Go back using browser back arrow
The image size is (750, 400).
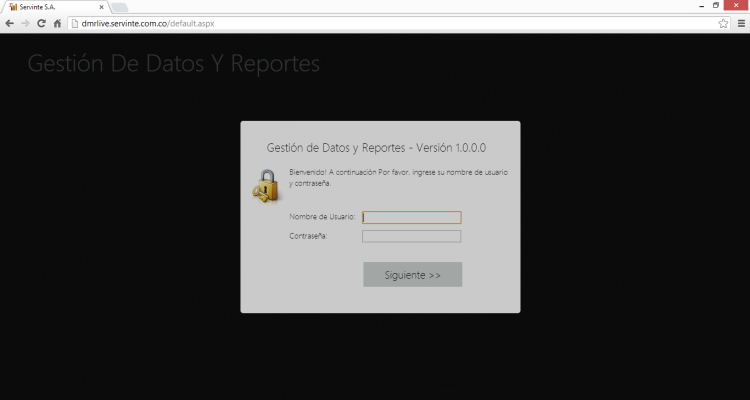[10, 23]
